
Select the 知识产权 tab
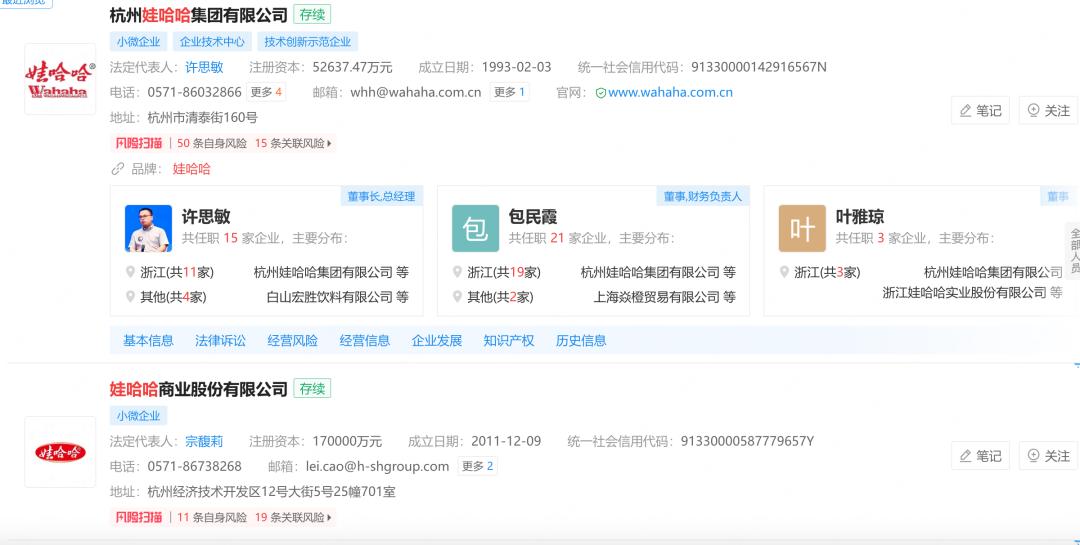(x=509, y=340)
